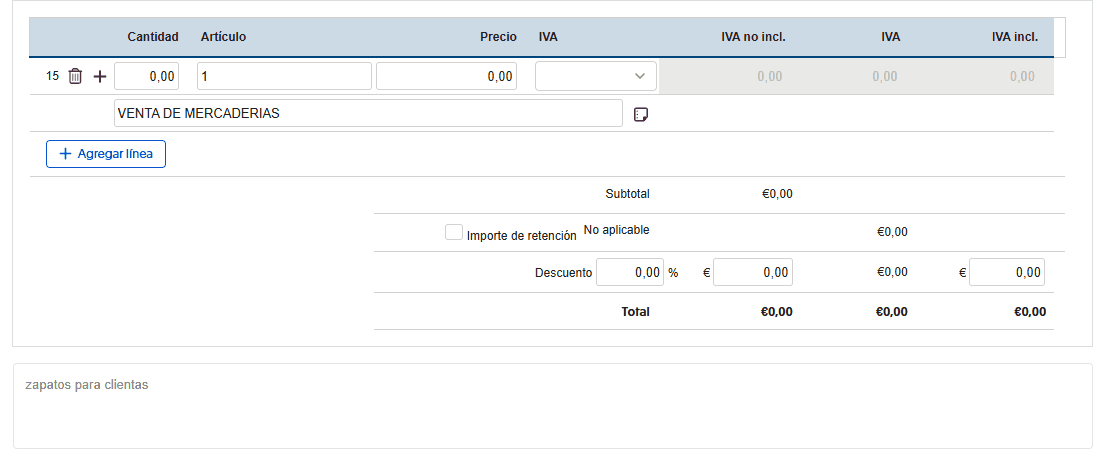
Task: Select the Precio input field
Action: [x=446, y=76]
